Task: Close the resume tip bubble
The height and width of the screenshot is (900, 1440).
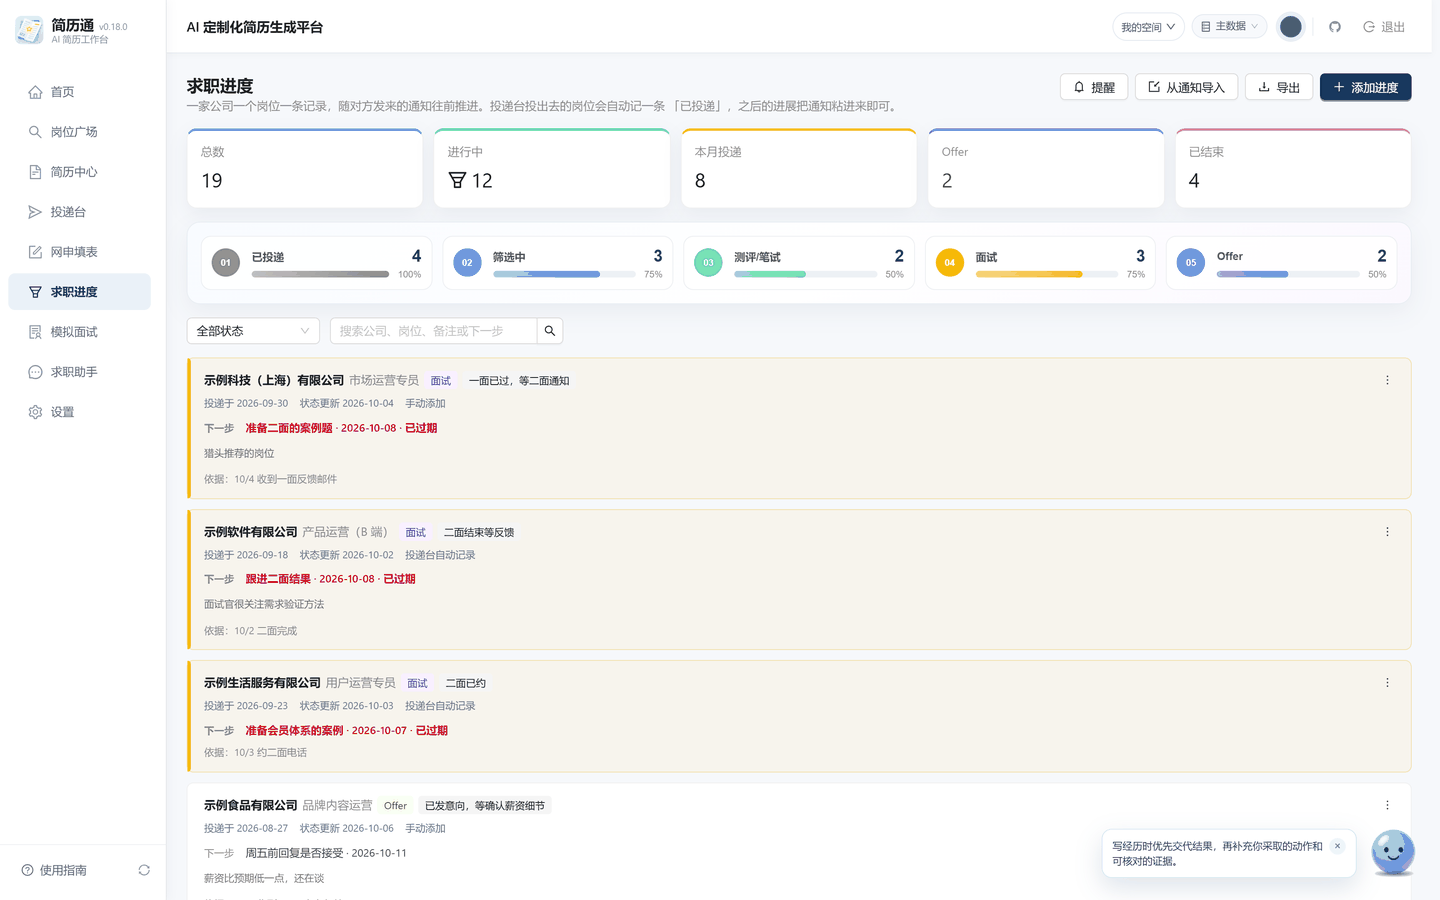Action: (1337, 846)
